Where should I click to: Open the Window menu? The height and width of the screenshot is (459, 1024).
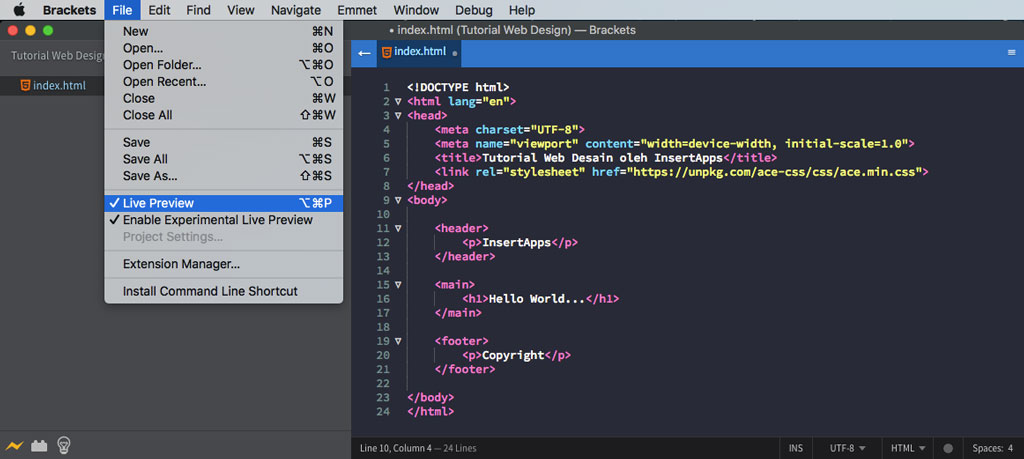pos(417,10)
